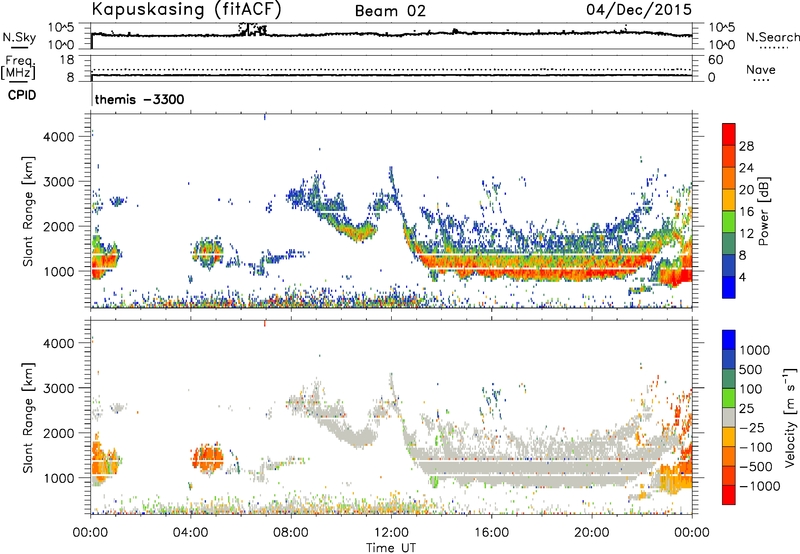
Task: Click the +500 velocity colorbar label
Action: point(751,370)
